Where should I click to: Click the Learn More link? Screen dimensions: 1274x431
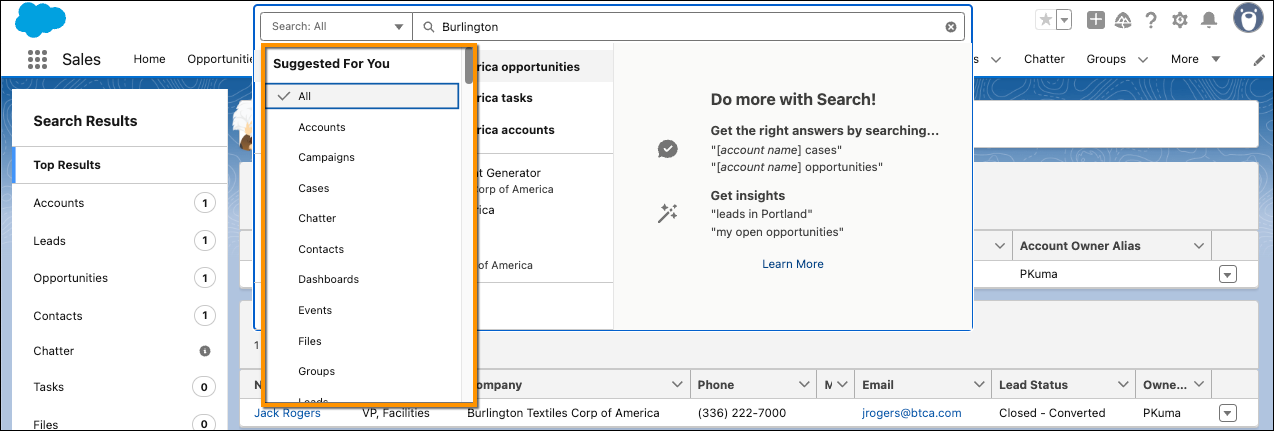tap(793, 264)
